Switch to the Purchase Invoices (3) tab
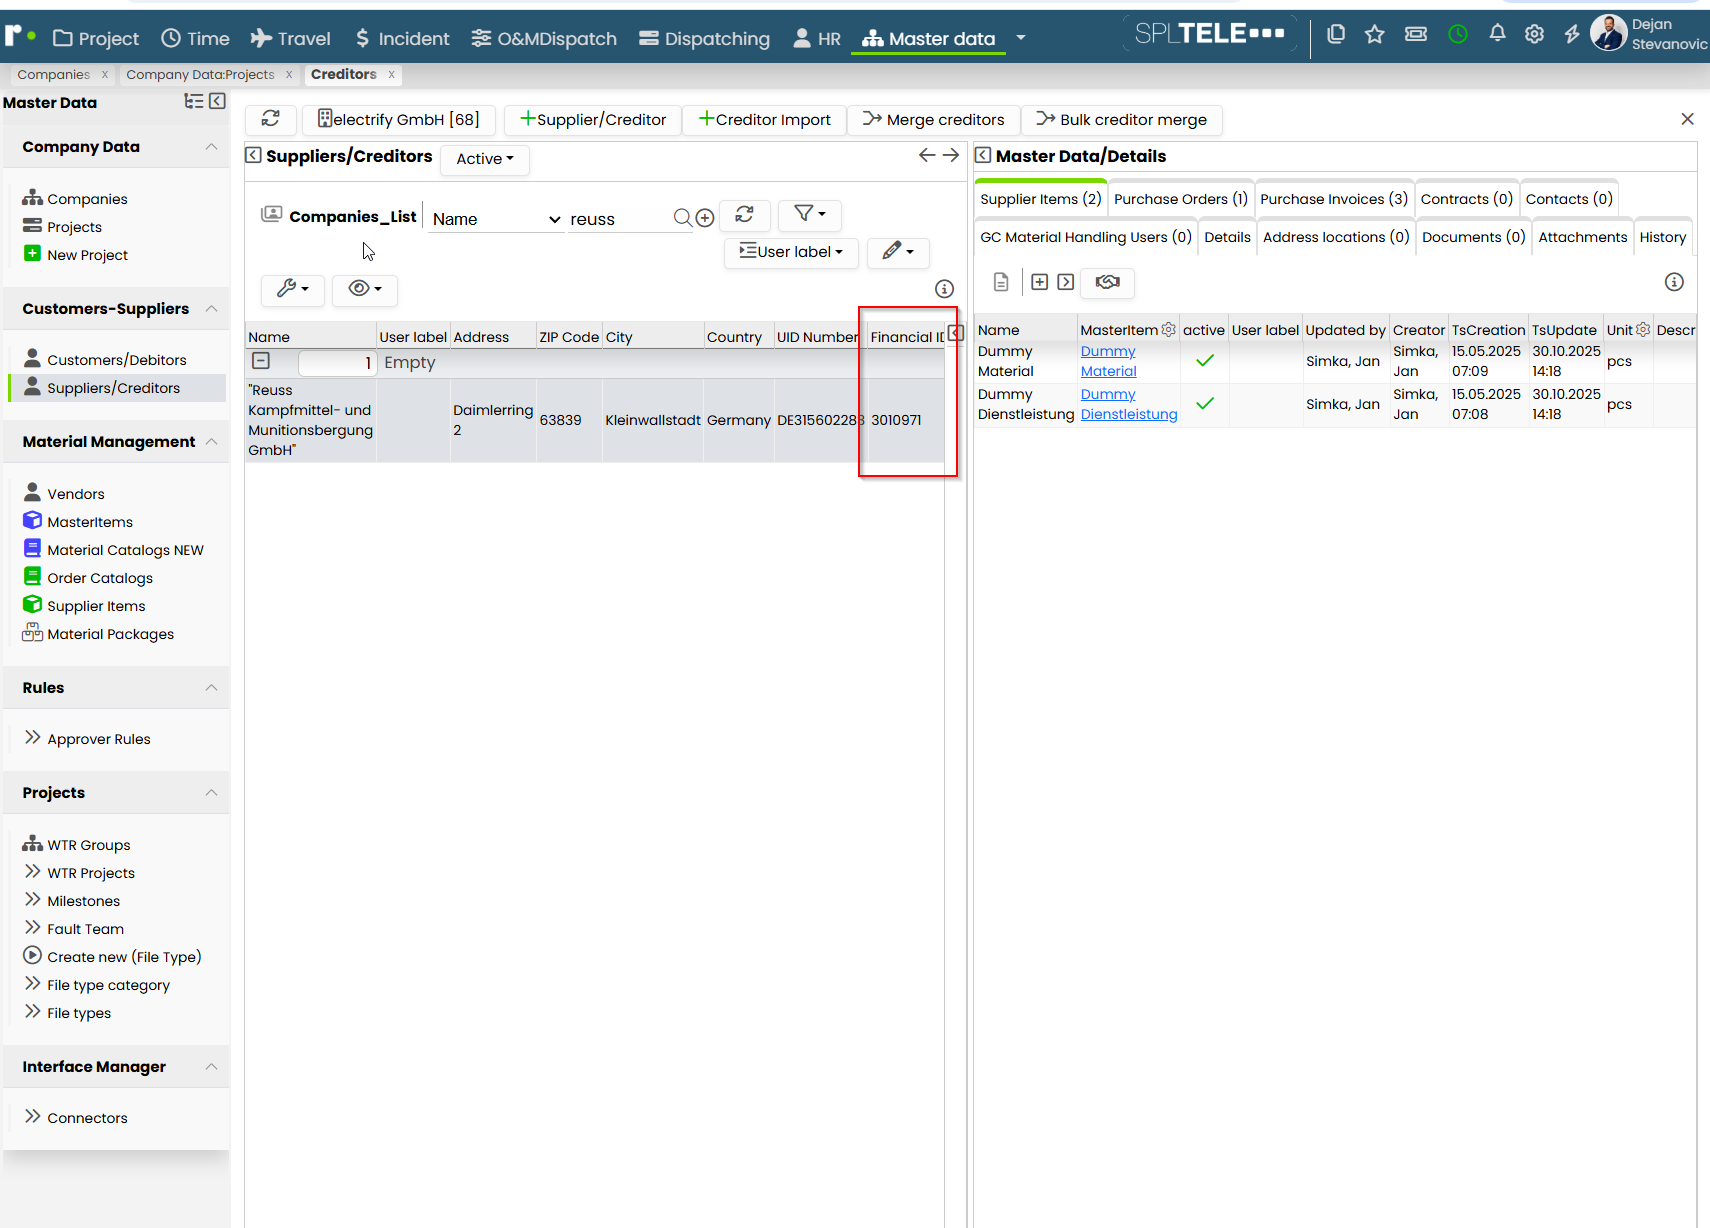This screenshot has height=1228, width=1710. 1333,199
